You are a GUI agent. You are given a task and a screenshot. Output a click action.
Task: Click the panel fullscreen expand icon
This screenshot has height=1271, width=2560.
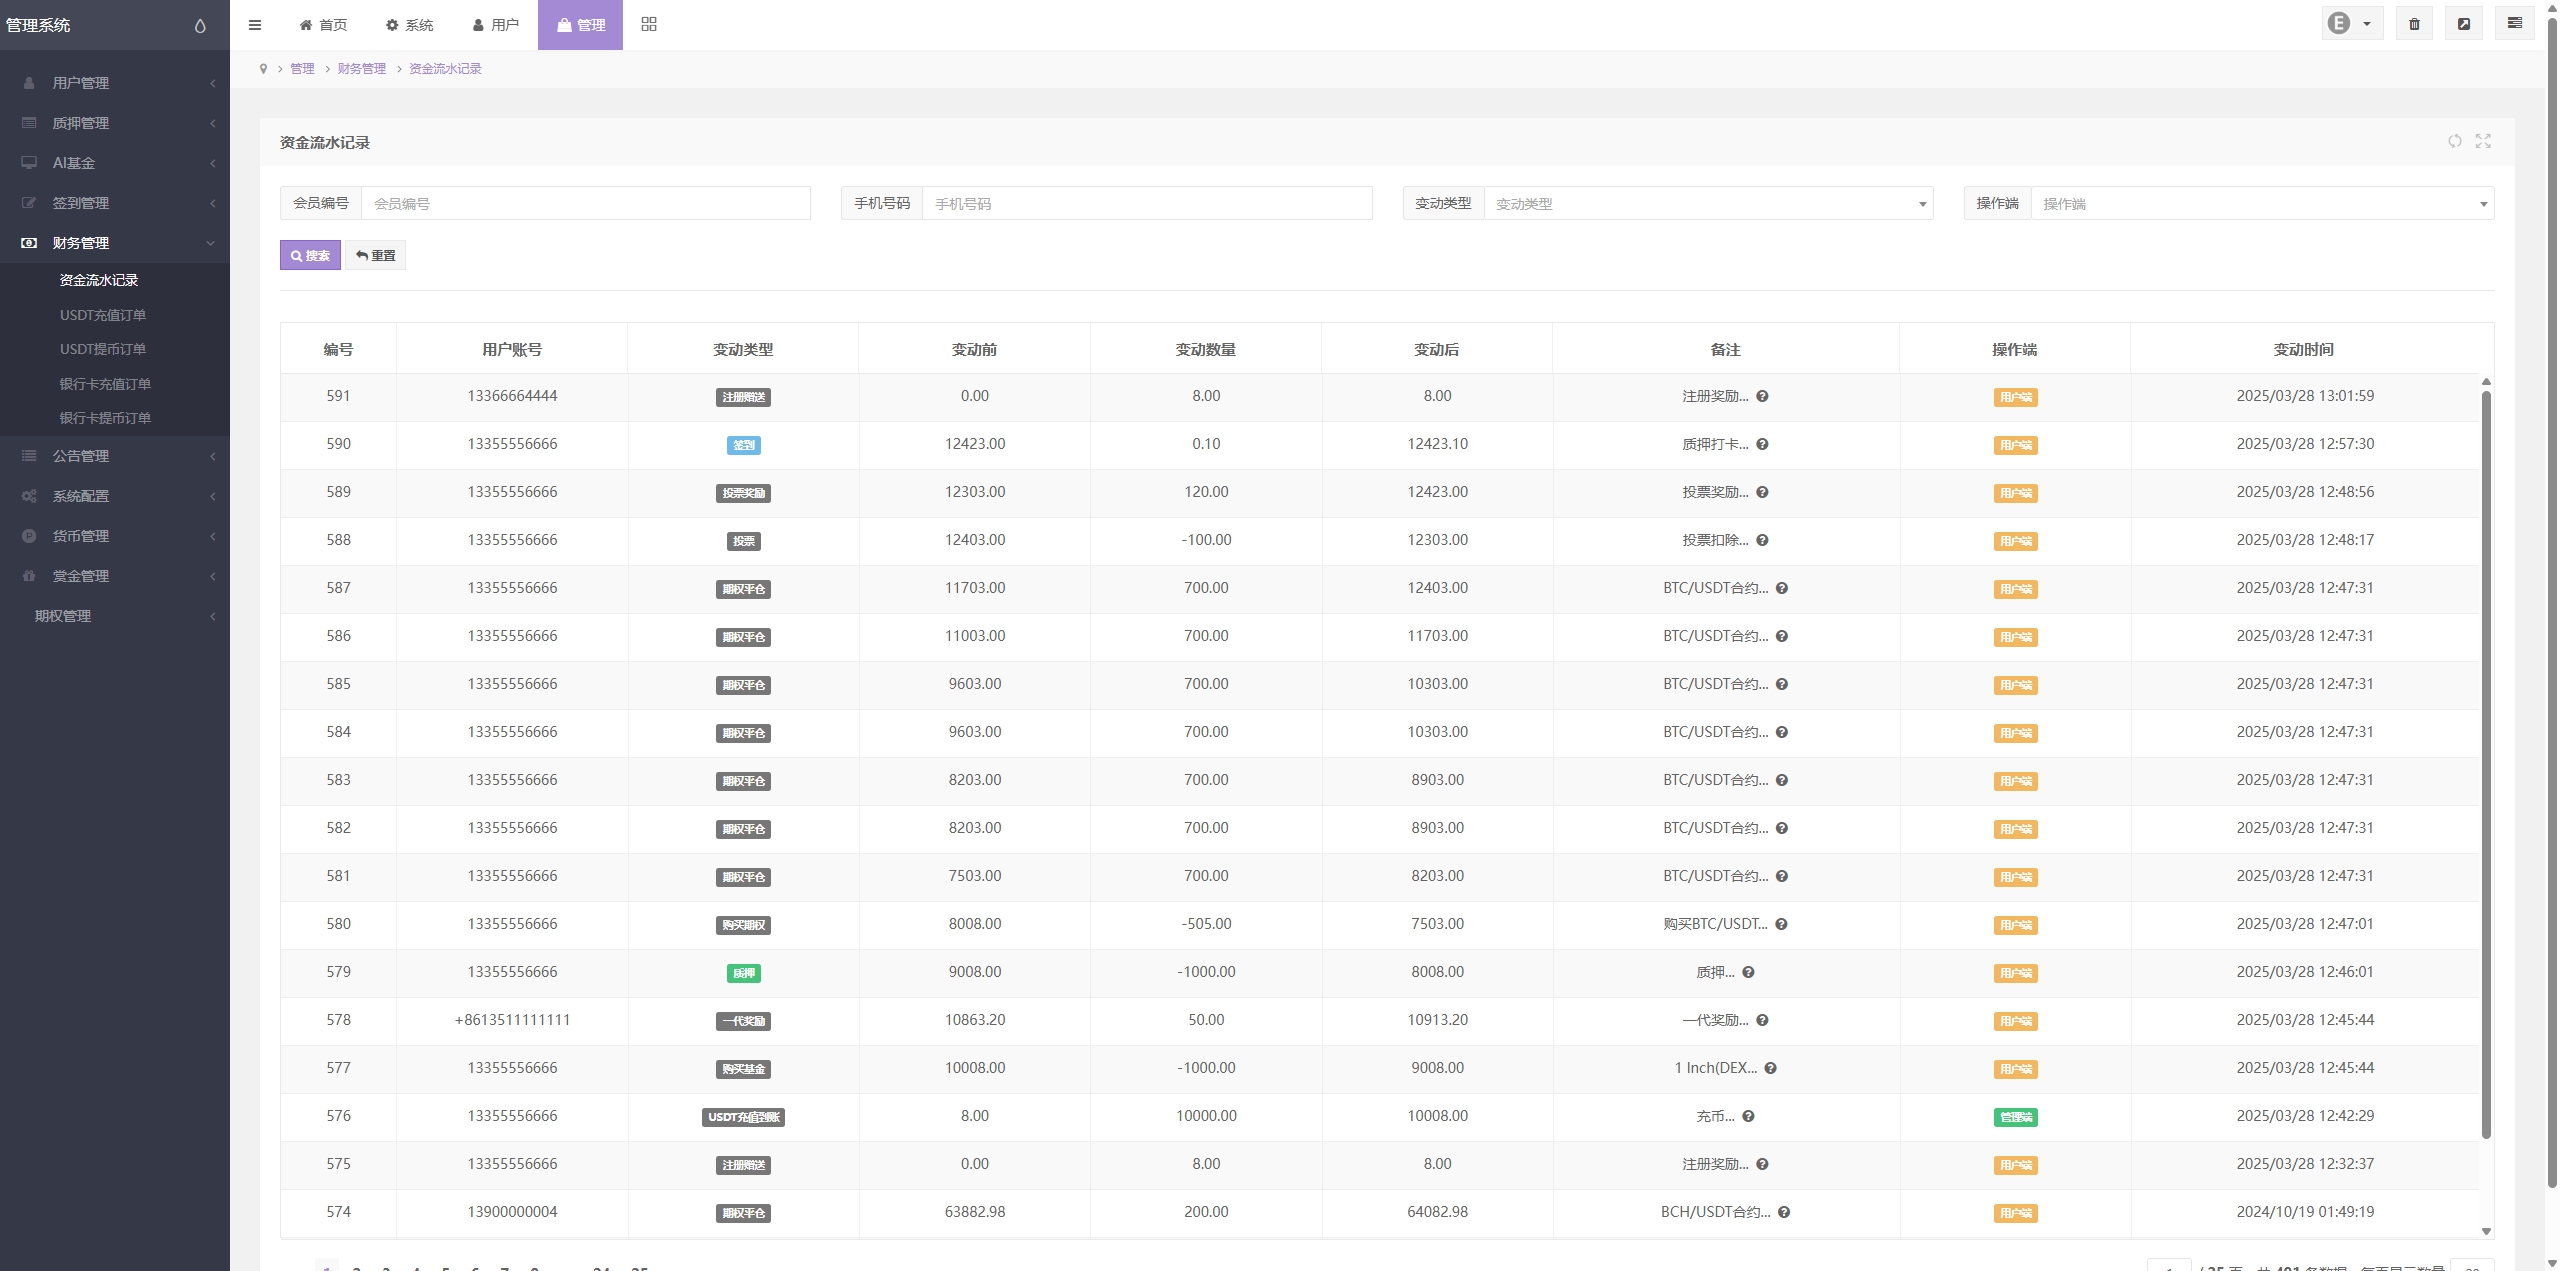click(2483, 141)
